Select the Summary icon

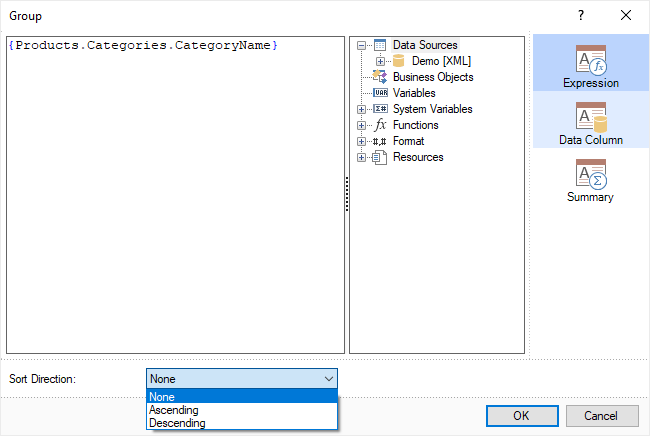[590, 175]
